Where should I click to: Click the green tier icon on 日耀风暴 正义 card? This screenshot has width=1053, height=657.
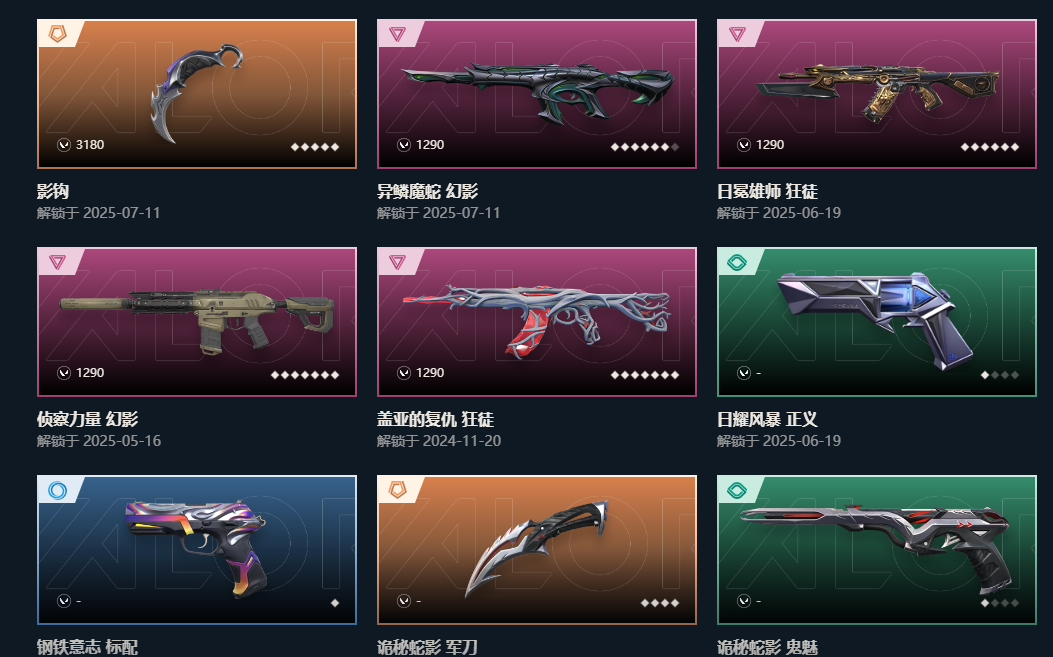coord(737,262)
